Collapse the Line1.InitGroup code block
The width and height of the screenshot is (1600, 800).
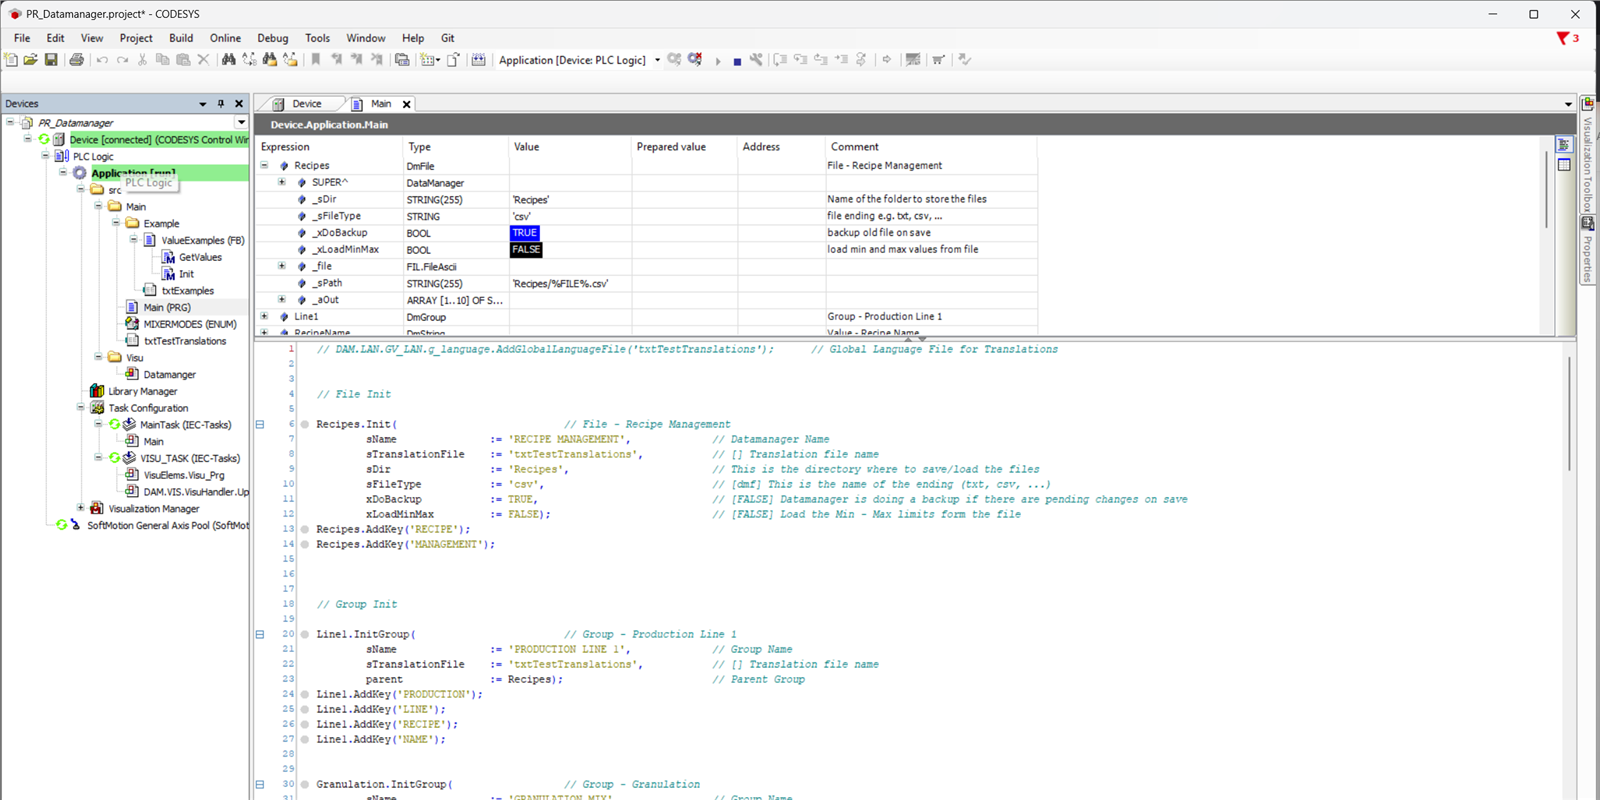tap(260, 634)
